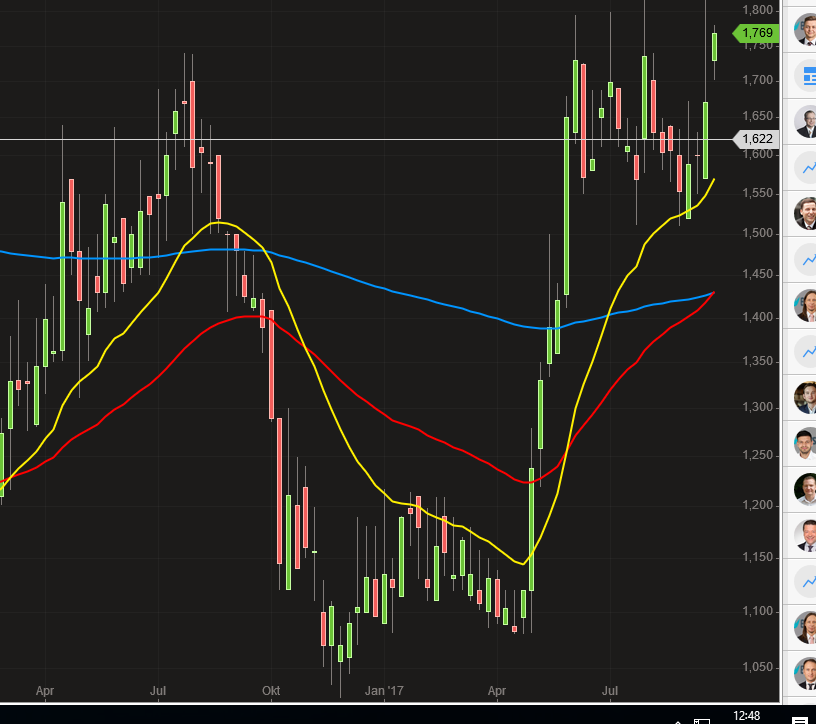Open the Action Center icon in the taskbar
The image size is (816, 724).
800,719
